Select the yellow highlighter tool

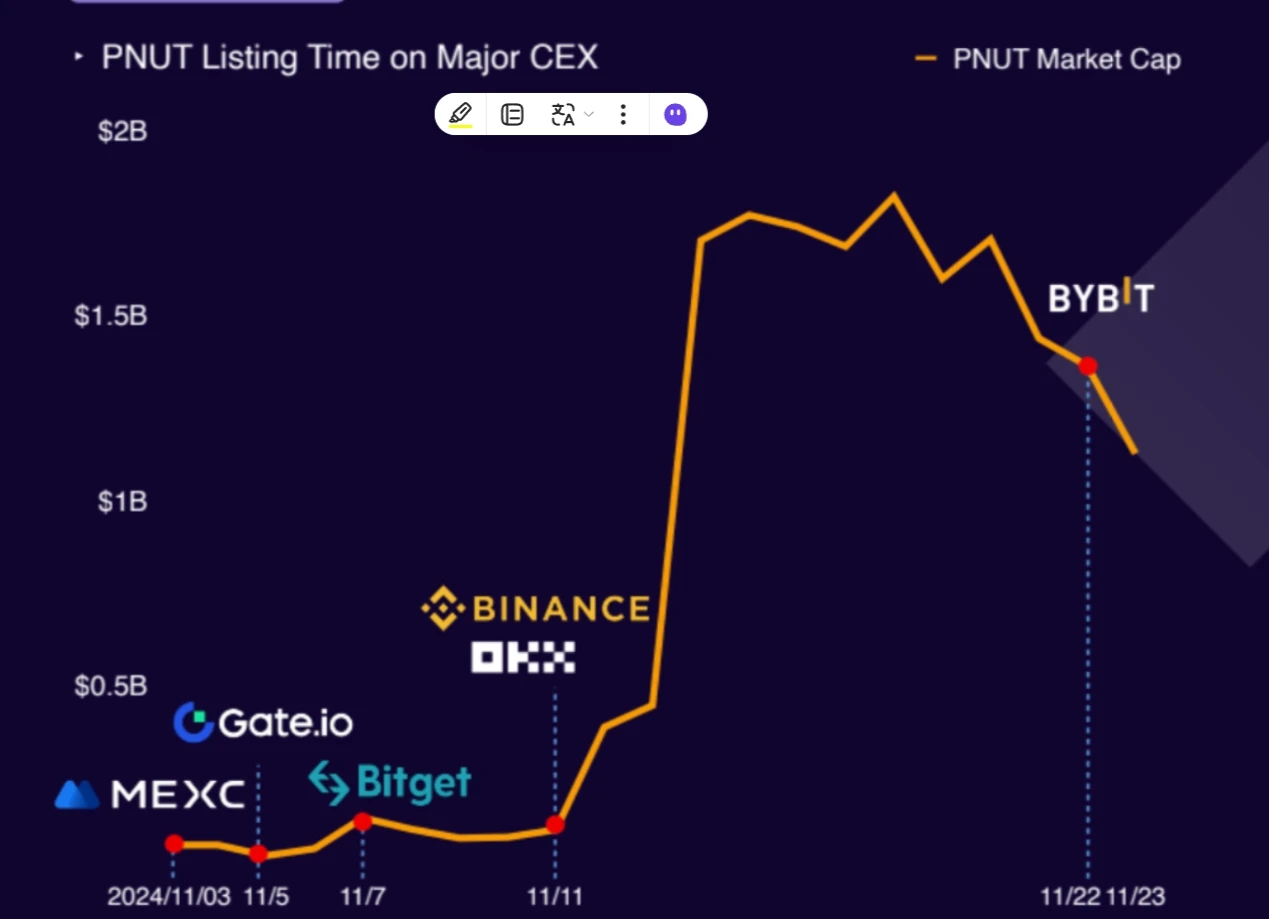460,114
